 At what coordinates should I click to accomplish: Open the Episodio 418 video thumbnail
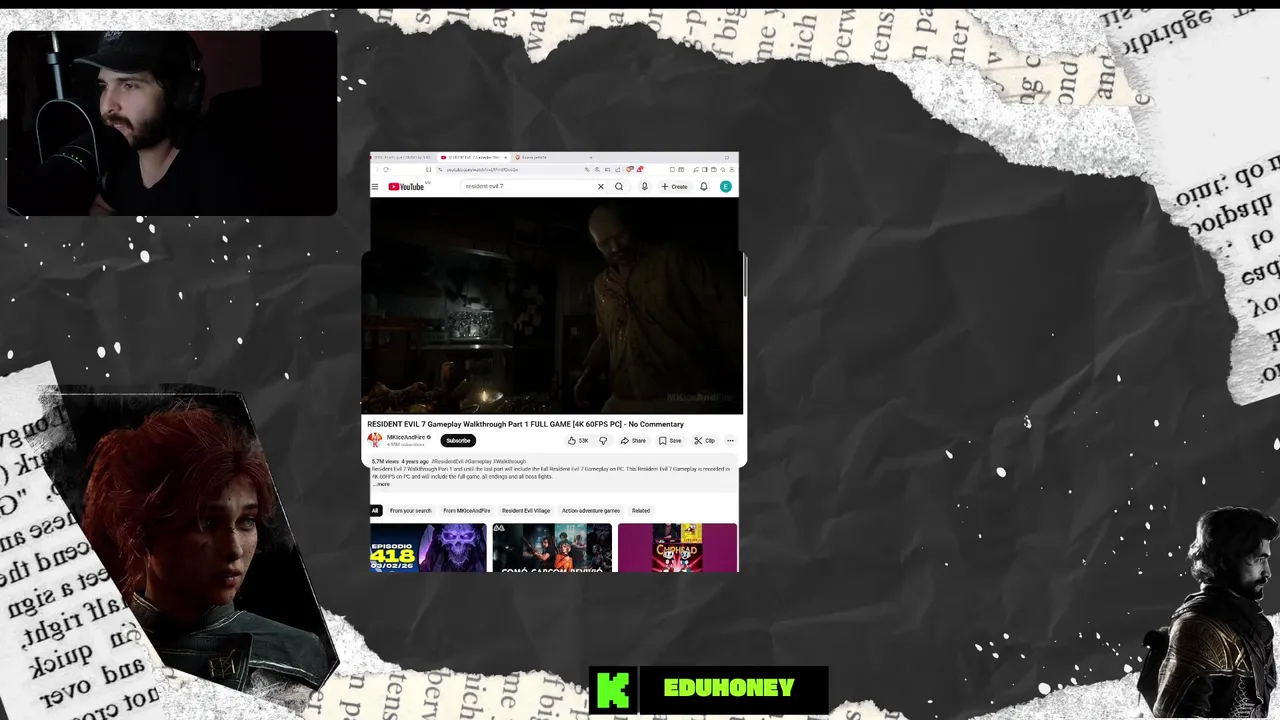428,547
